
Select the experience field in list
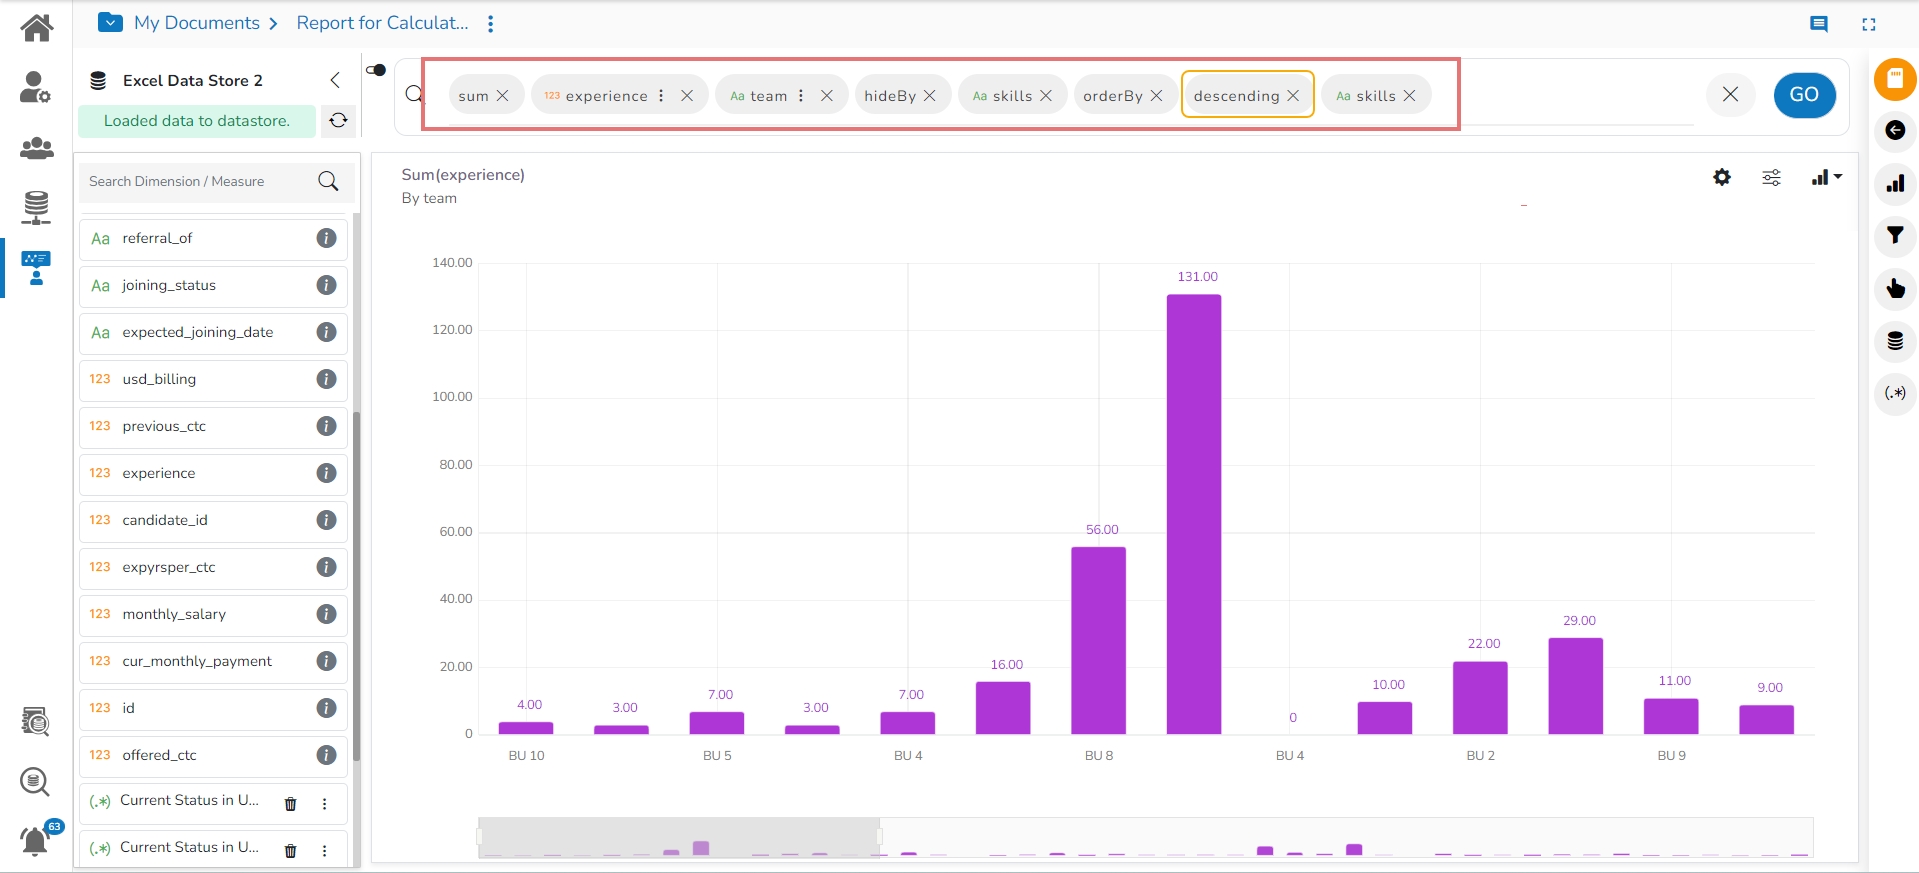[x=213, y=473]
